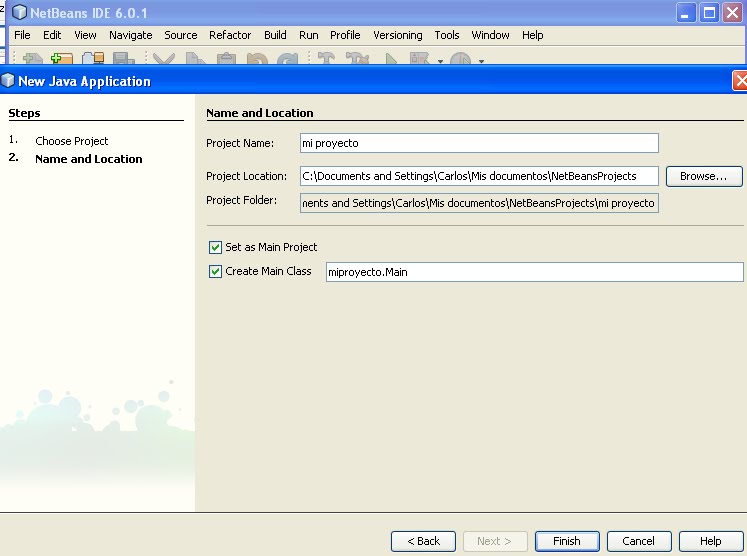This screenshot has width=747, height=556.
Task: Click the Clean and Build icon
Action: tap(357, 59)
